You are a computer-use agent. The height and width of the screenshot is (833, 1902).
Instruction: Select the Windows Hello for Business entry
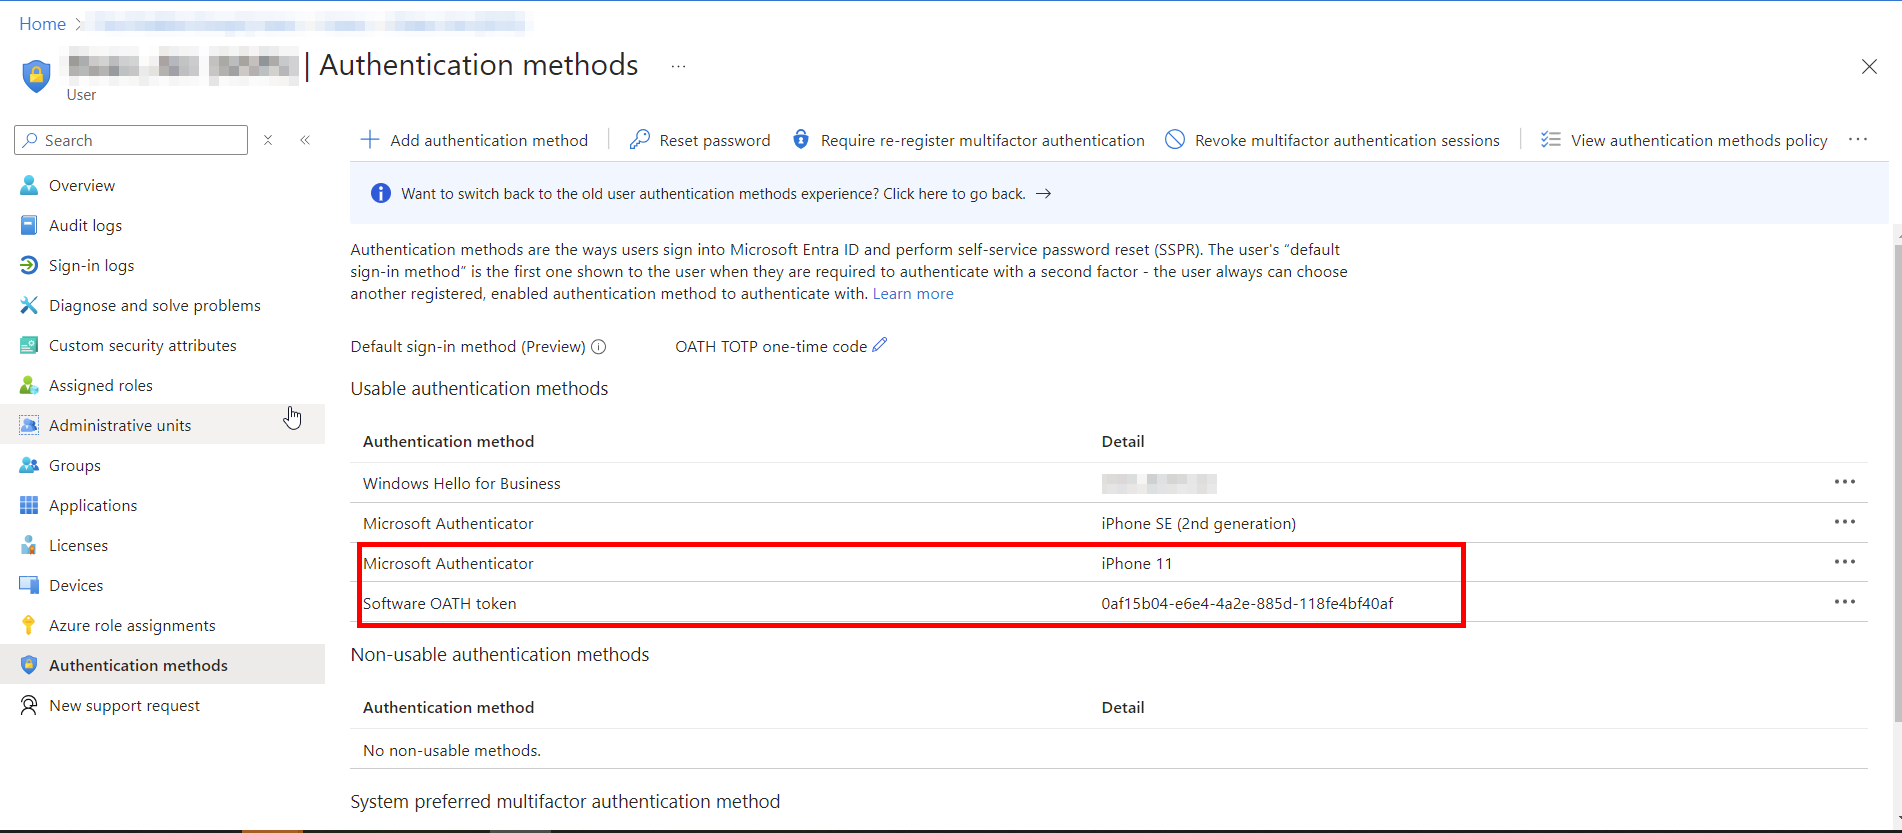(x=462, y=483)
